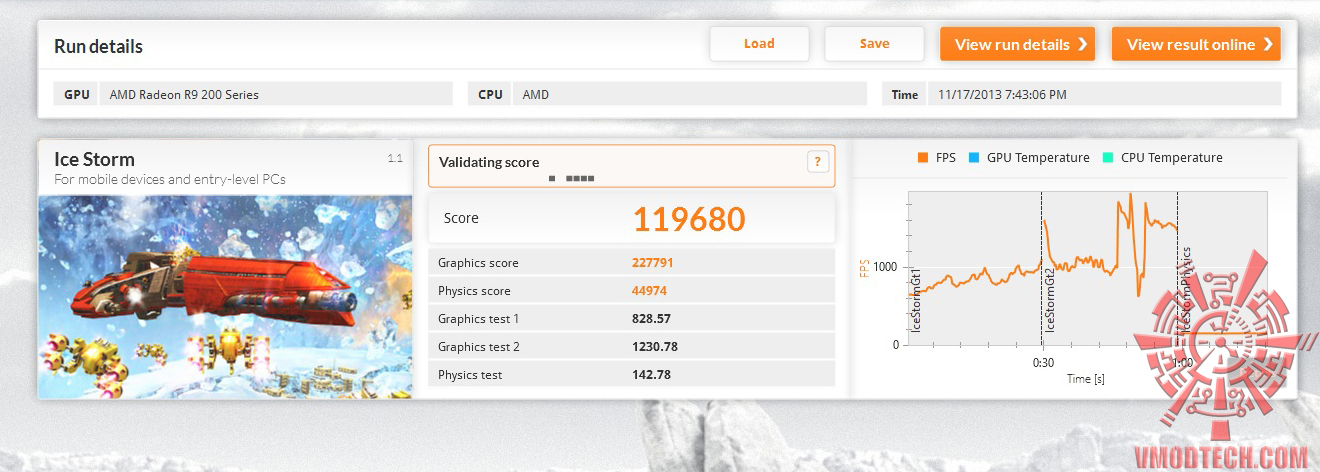Viewport: 1320px width, 472px height.
Task: Click the Run details heading
Action: [x=98, y=46]
